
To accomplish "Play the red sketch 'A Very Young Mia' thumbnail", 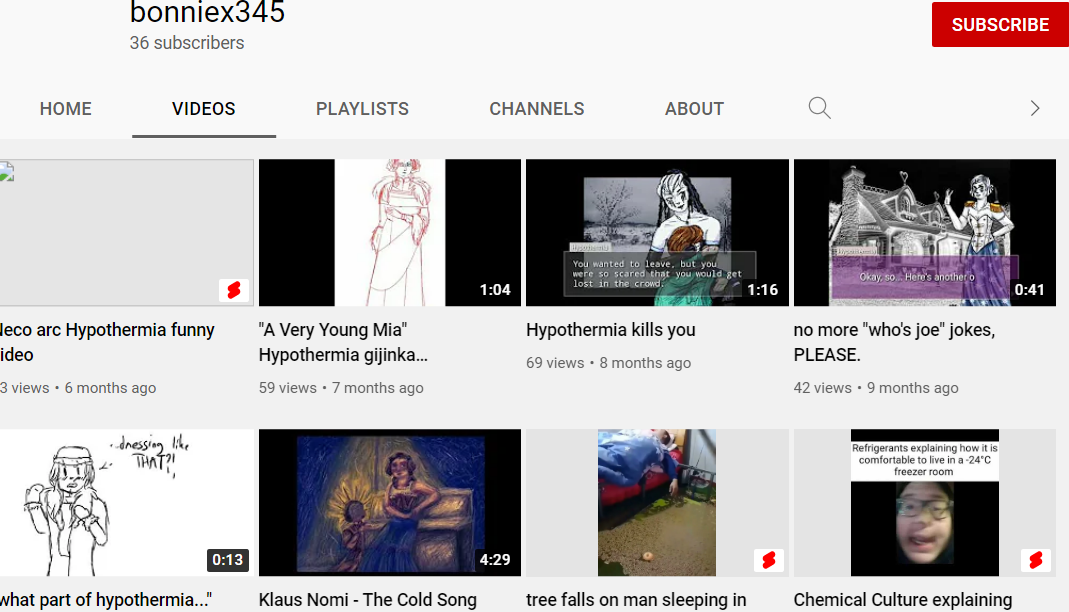I will pyautogui.click(x=390, y=232).
